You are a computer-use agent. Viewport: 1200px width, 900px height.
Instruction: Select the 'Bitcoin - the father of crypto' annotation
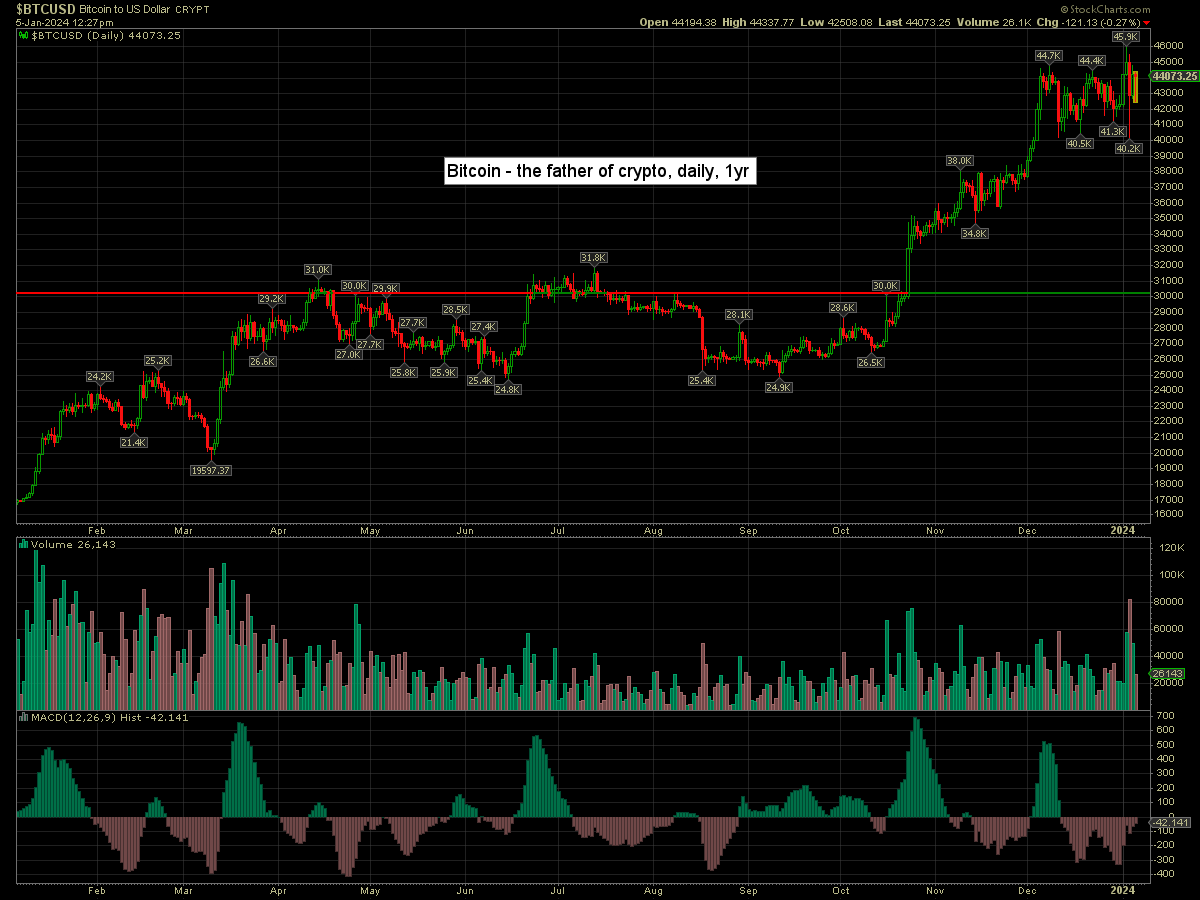[x=598, y=172]
